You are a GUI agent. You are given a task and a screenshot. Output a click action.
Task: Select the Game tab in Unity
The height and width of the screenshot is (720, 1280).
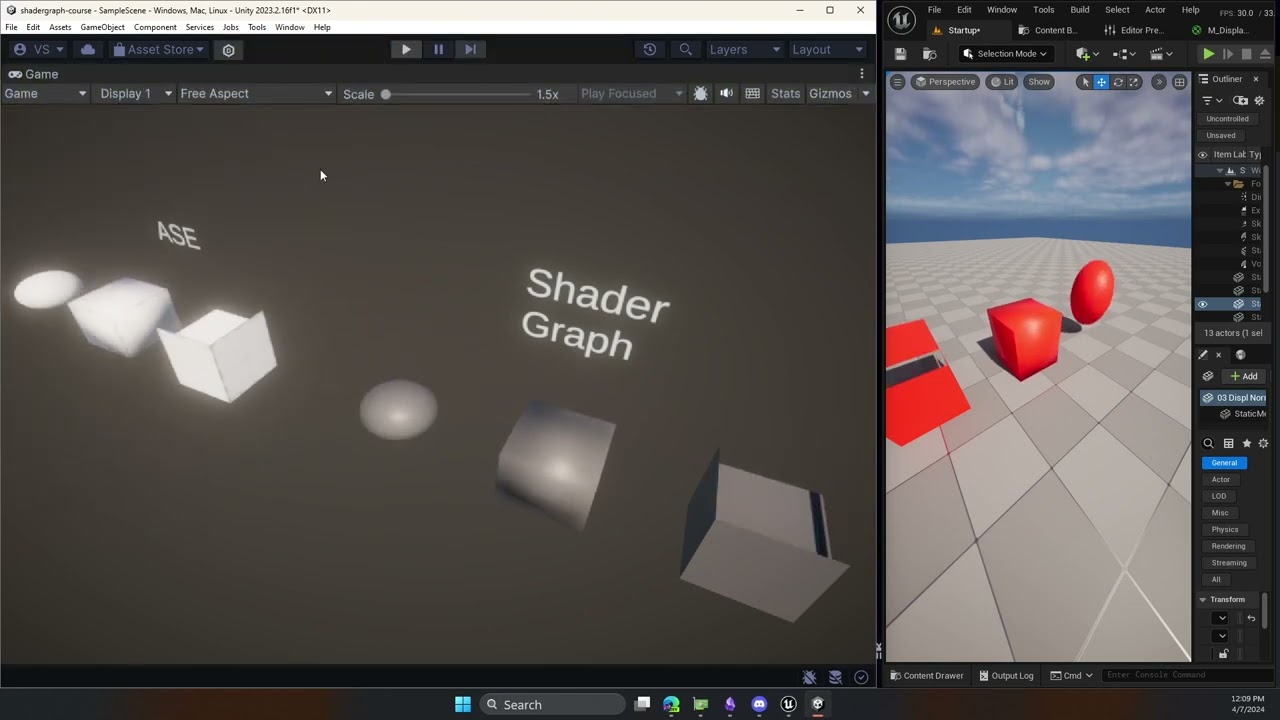(x=33, y=74)
